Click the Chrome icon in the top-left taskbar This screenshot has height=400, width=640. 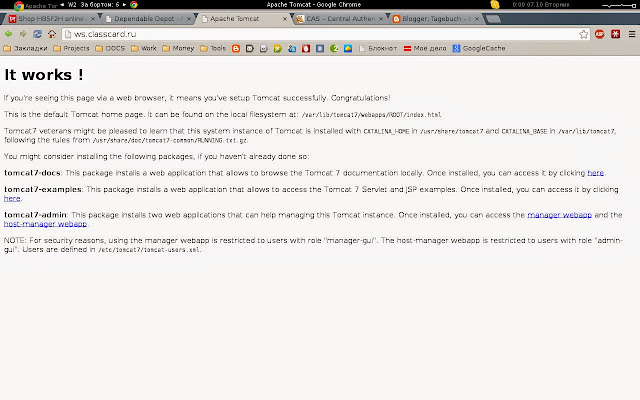click(19, 6)
